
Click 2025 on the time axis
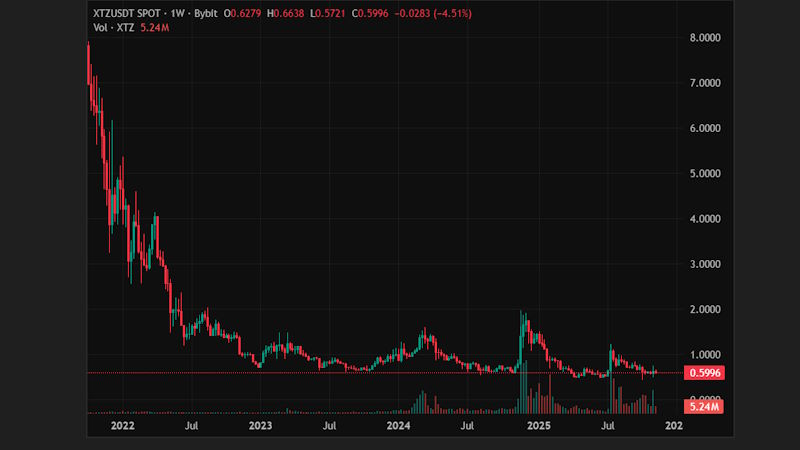[x=538, y=426]
